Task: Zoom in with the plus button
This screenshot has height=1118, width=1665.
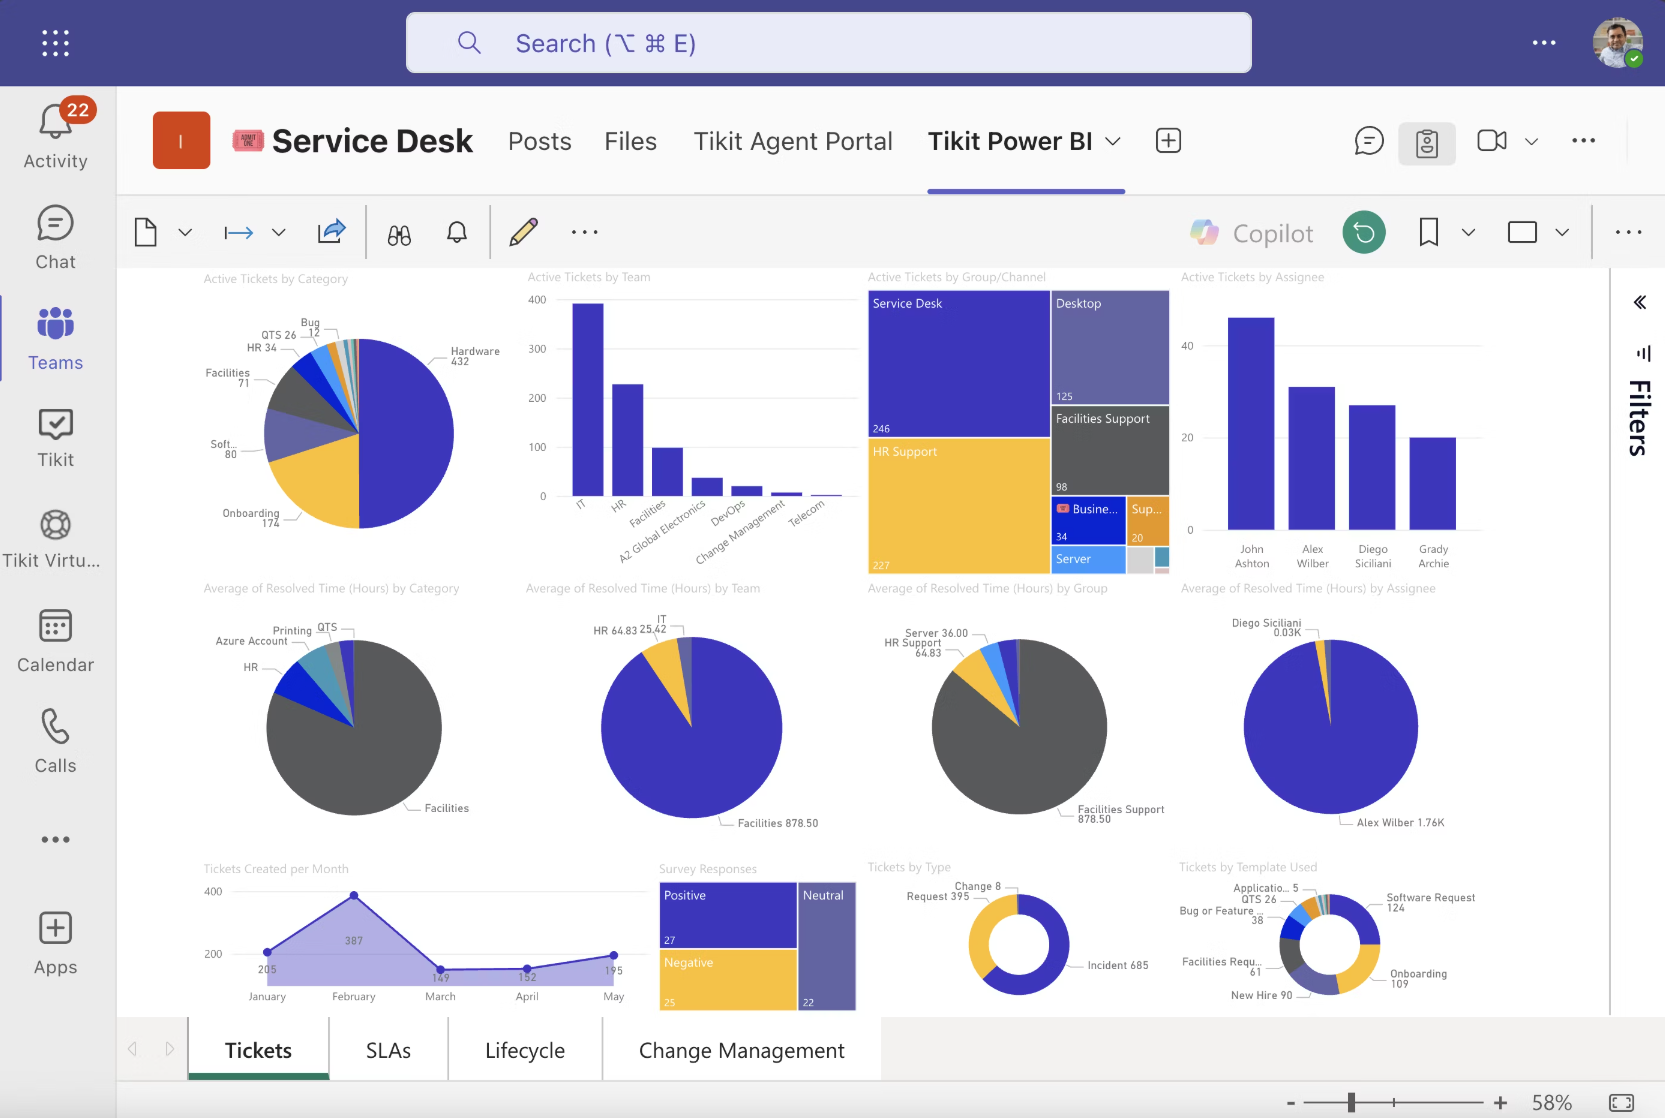Action: (x=1500, y=1103)
